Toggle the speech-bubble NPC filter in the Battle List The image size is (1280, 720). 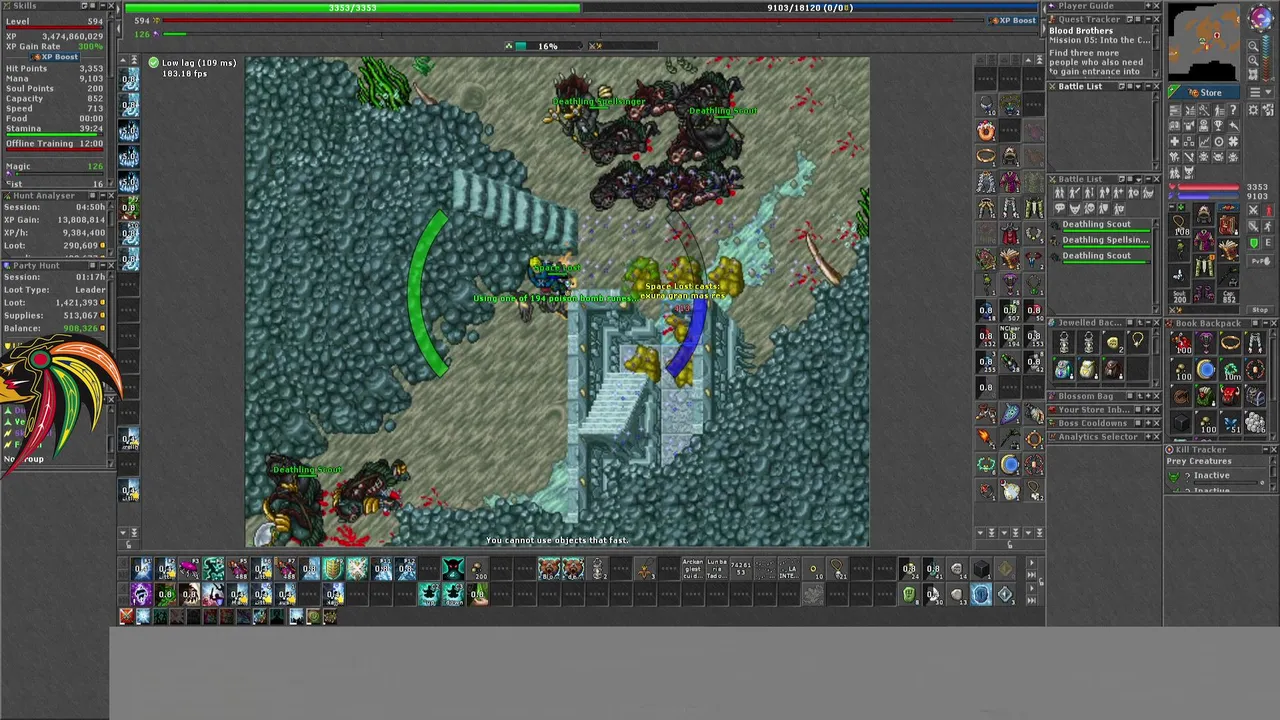(1060, 208)
